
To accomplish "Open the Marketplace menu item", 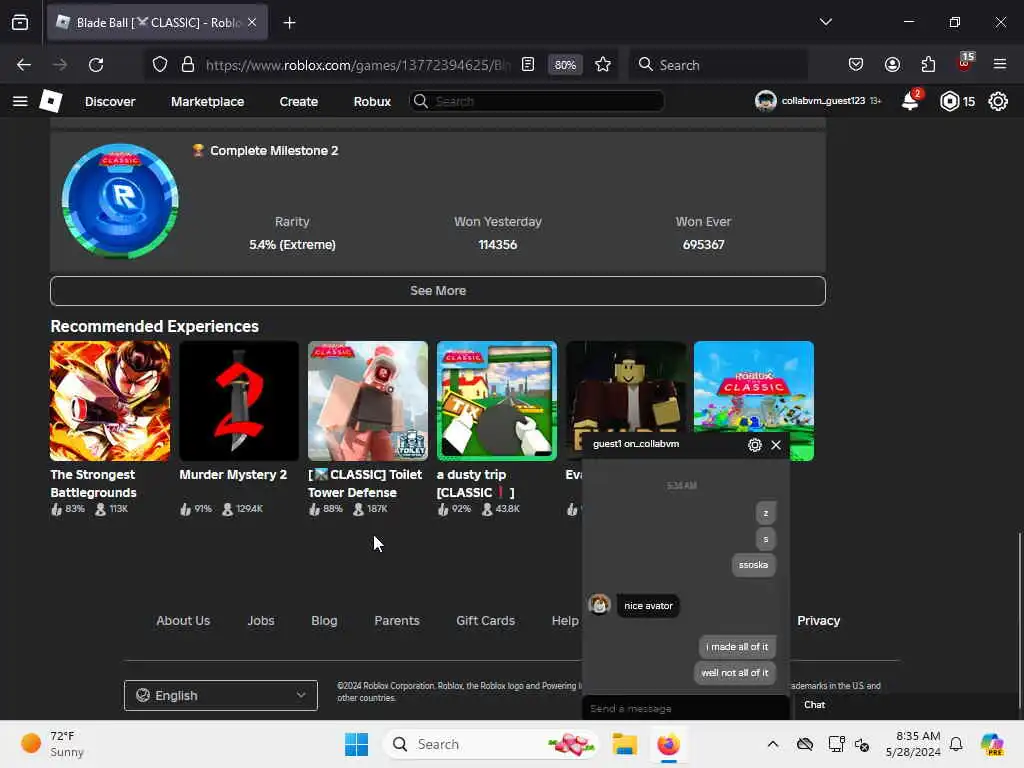I will pos(208,101).
